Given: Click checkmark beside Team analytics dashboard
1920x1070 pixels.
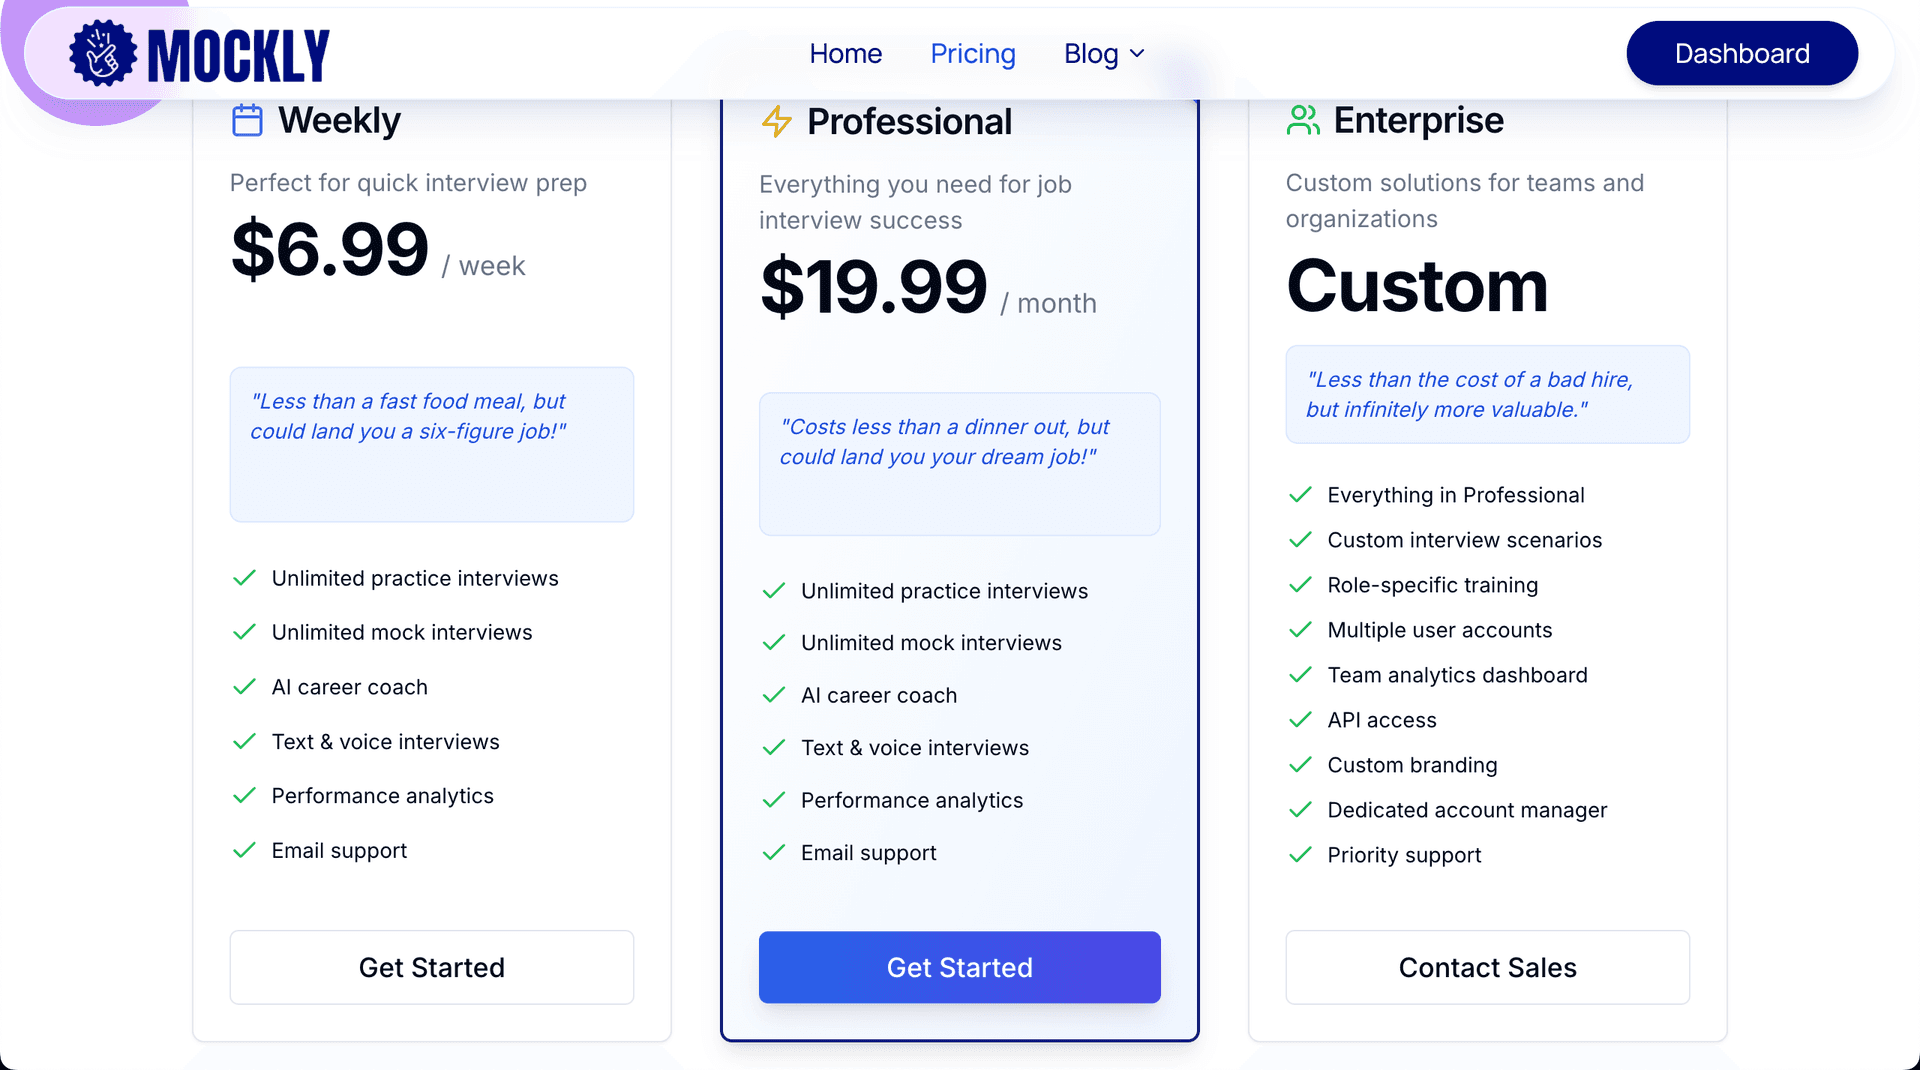Looking at the screenshot, I should 1300,675.
